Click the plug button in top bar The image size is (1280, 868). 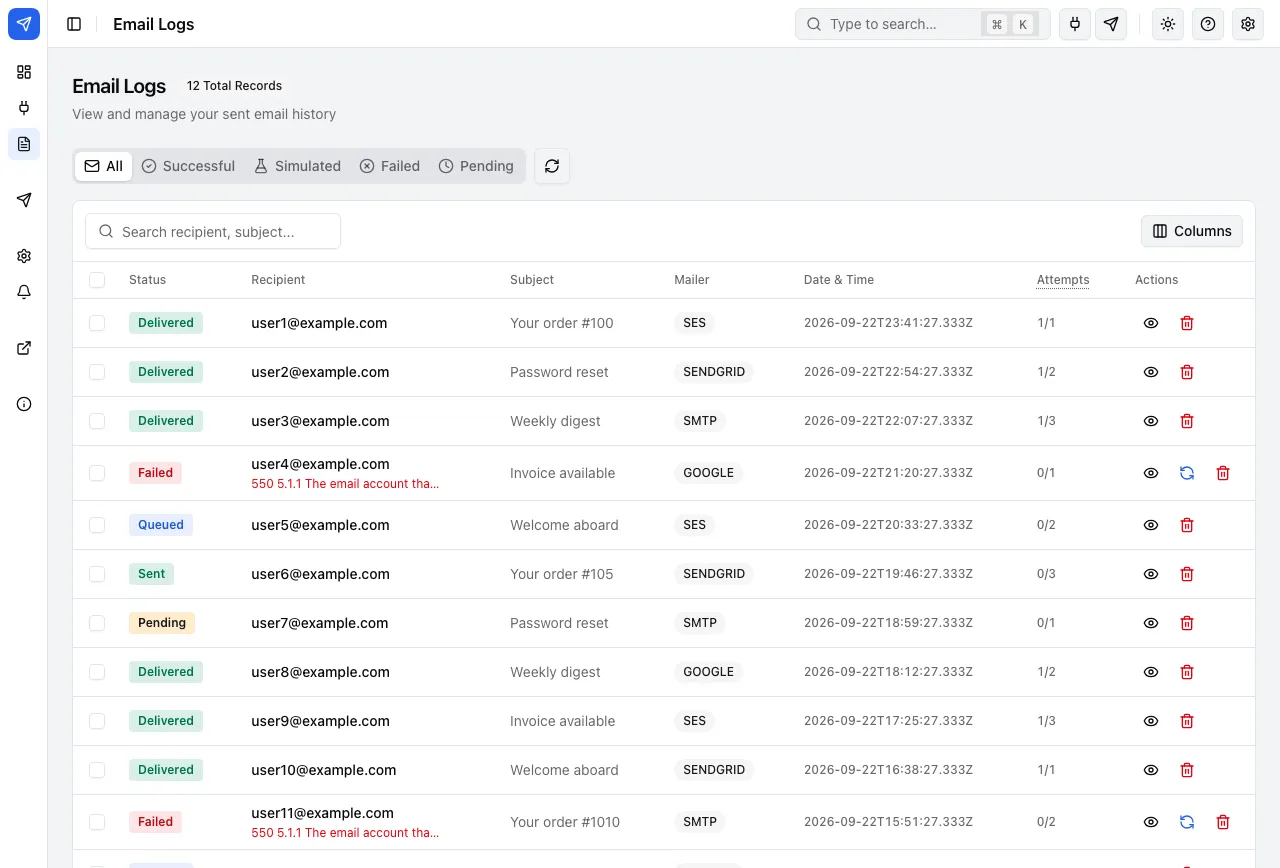pyautogui.click(x=1075, y=24)
